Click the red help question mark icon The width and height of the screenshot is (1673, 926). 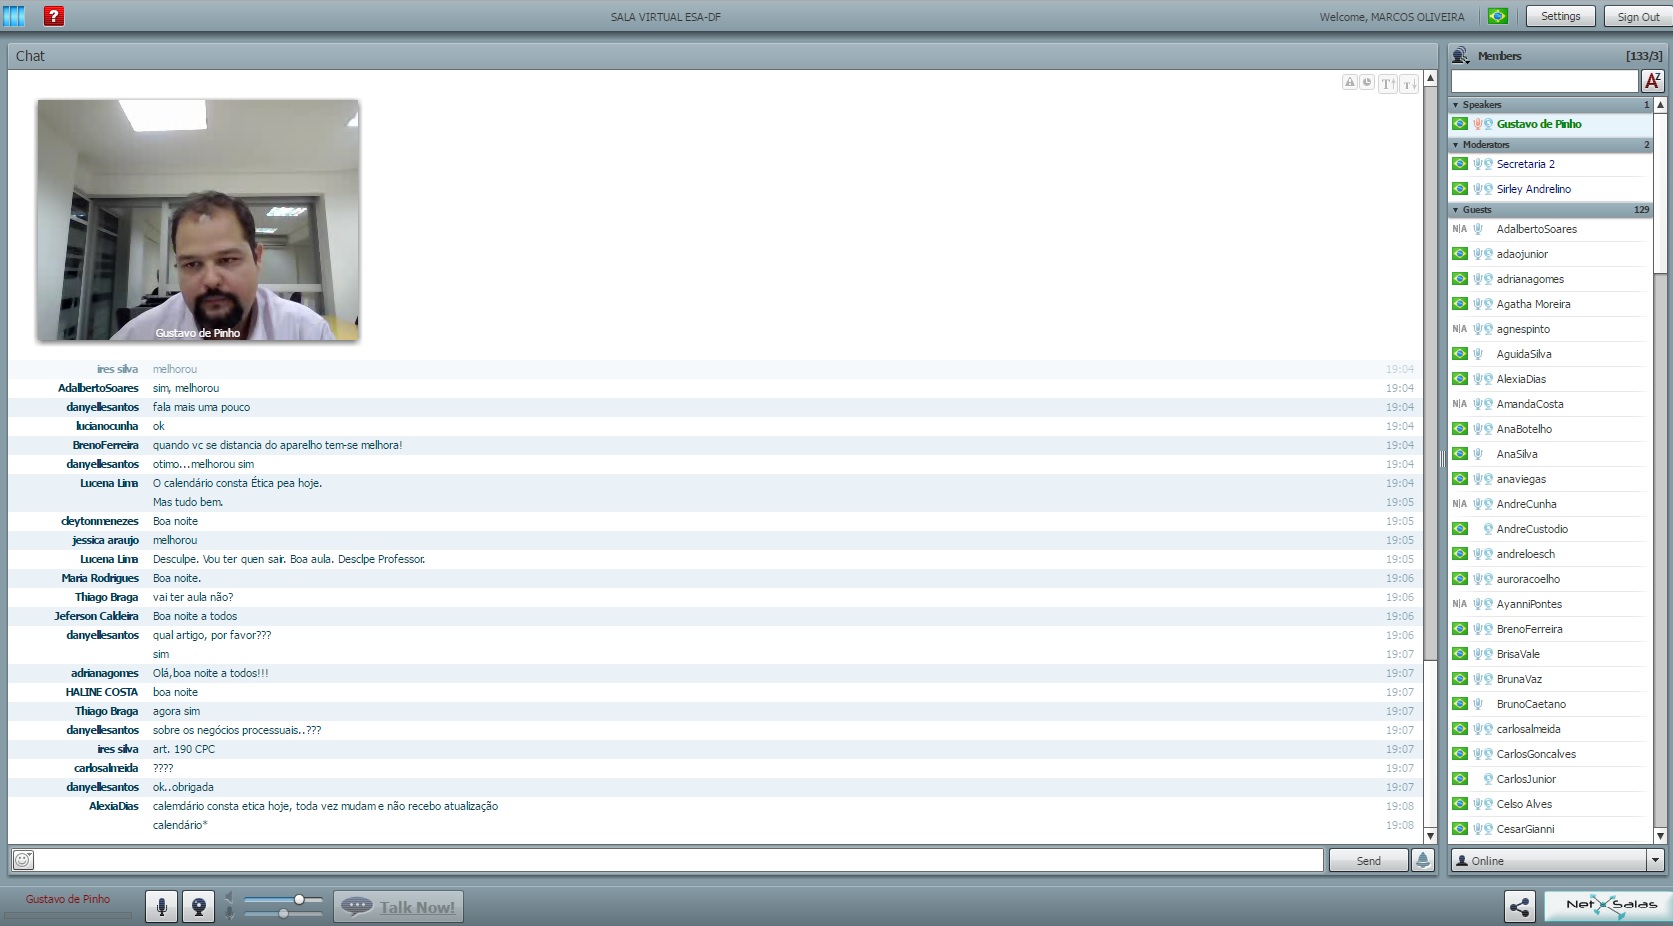(x=54, y=16)
